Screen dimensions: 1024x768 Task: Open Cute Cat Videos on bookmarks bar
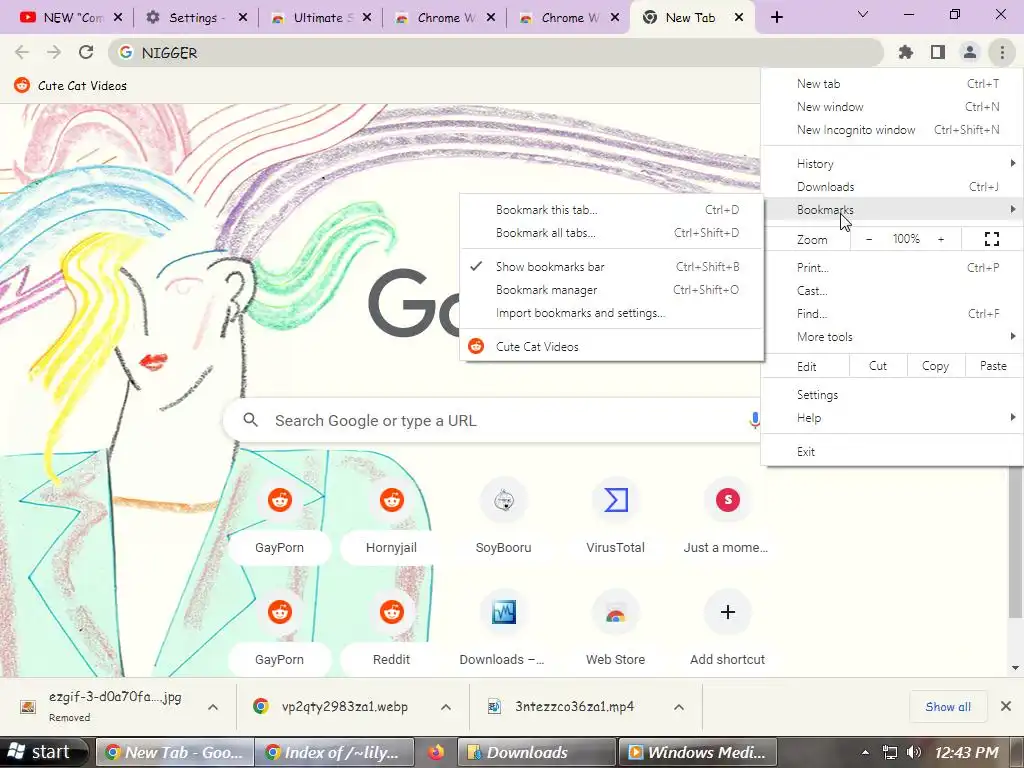71,86
